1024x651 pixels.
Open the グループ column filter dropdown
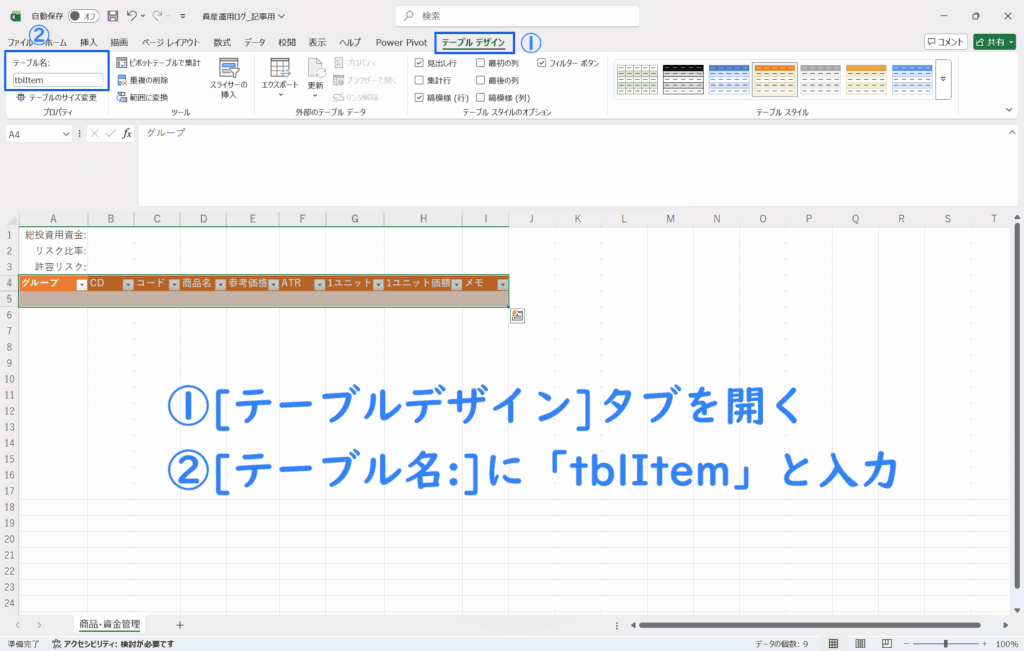[x=81, y=284]
